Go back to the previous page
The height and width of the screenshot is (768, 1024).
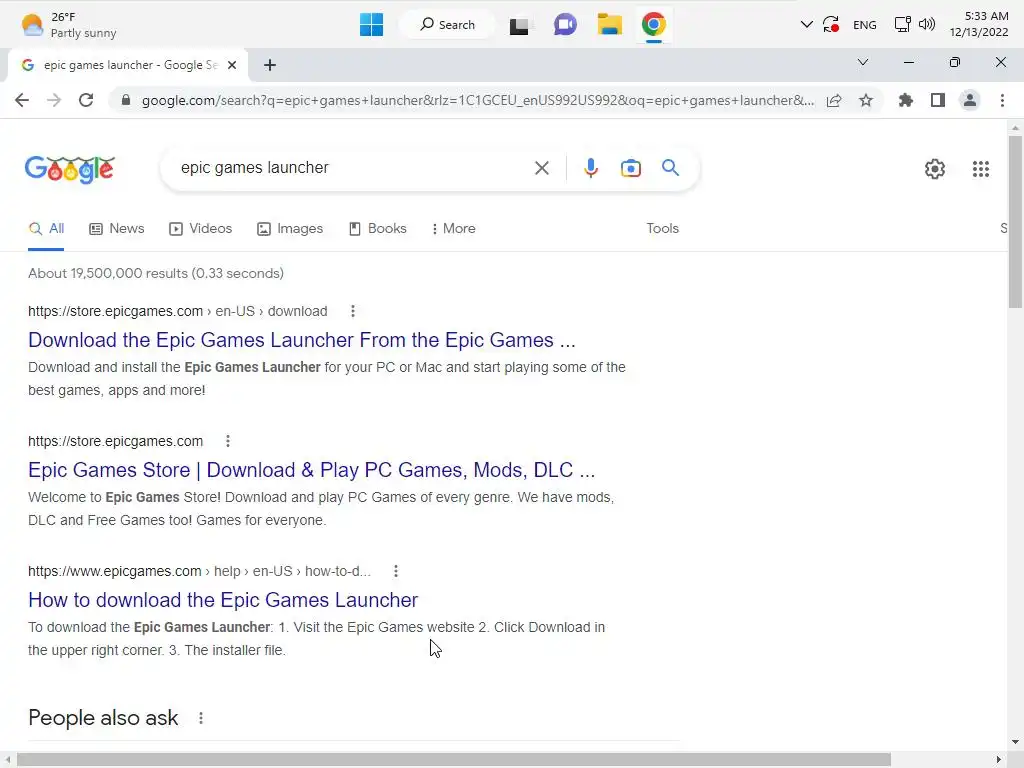(x=22, y=100)
